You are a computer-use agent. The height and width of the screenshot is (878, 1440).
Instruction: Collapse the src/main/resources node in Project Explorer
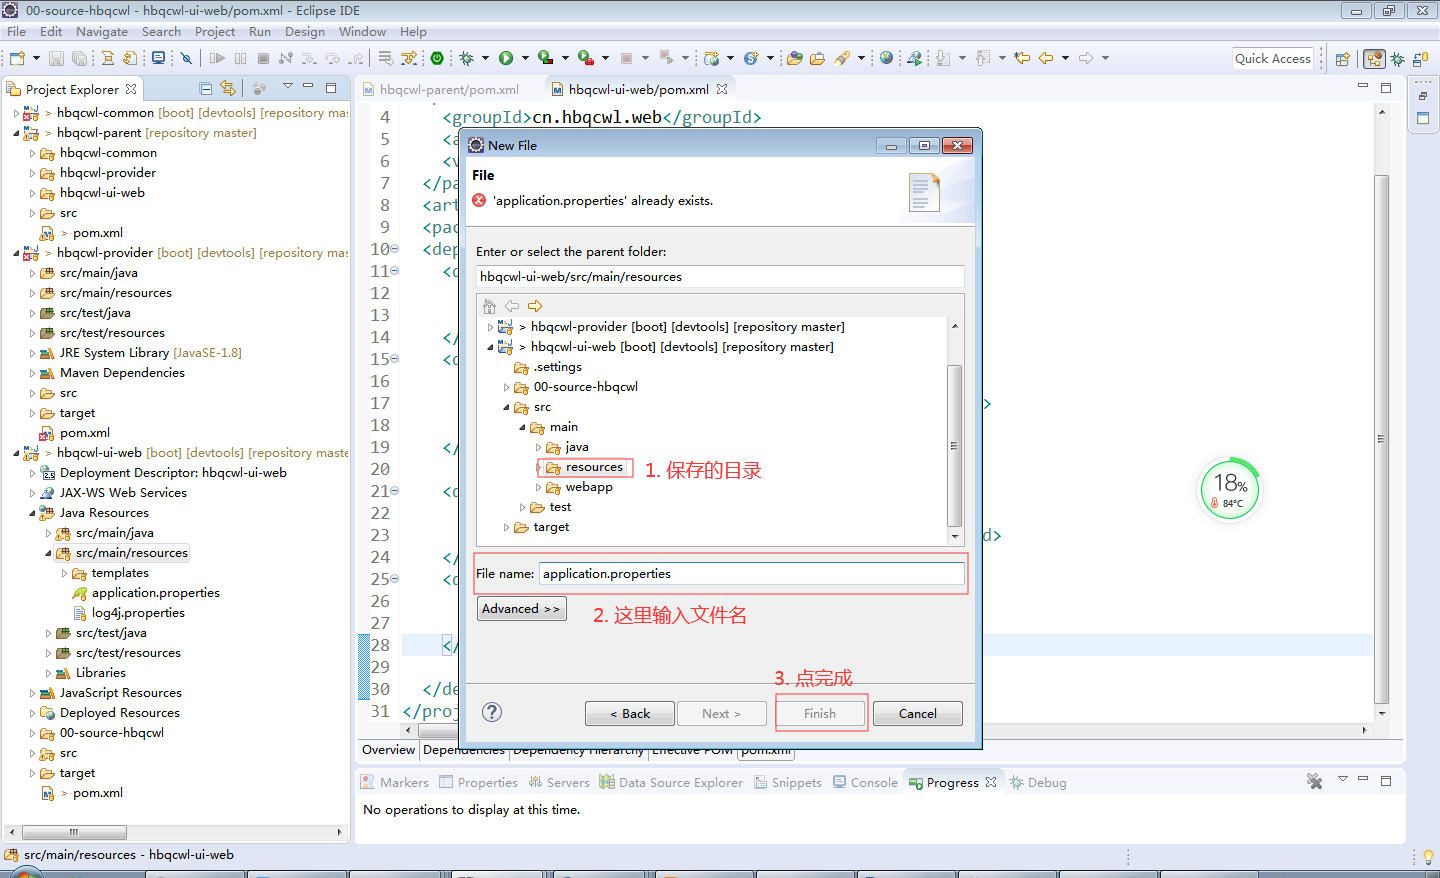click(x=48, y=553)
